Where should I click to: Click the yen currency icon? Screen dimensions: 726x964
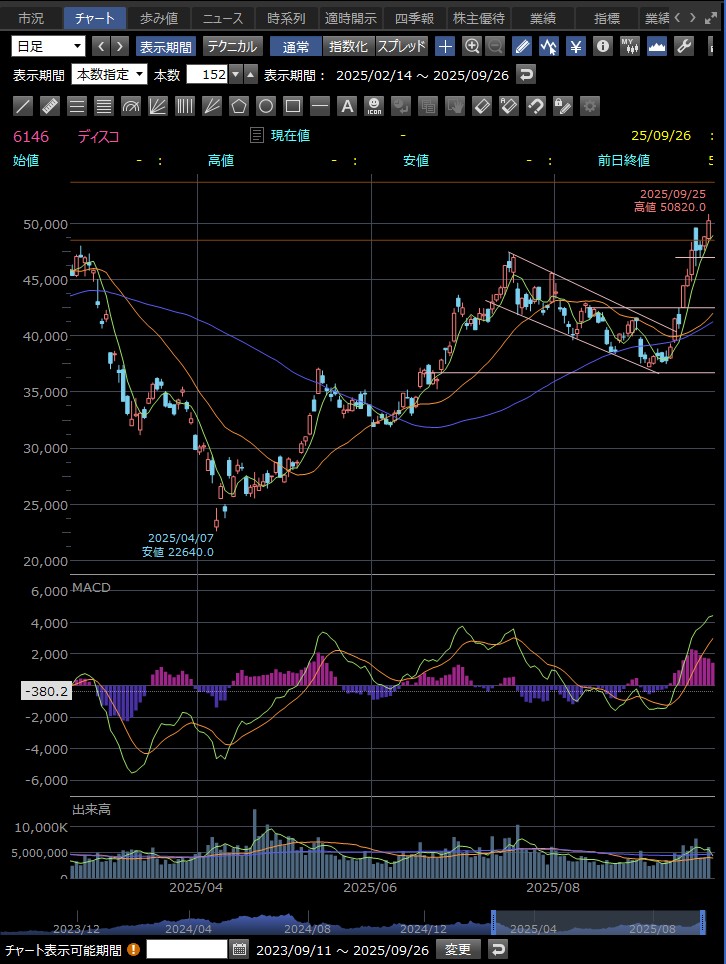click(x=576, y=46)
